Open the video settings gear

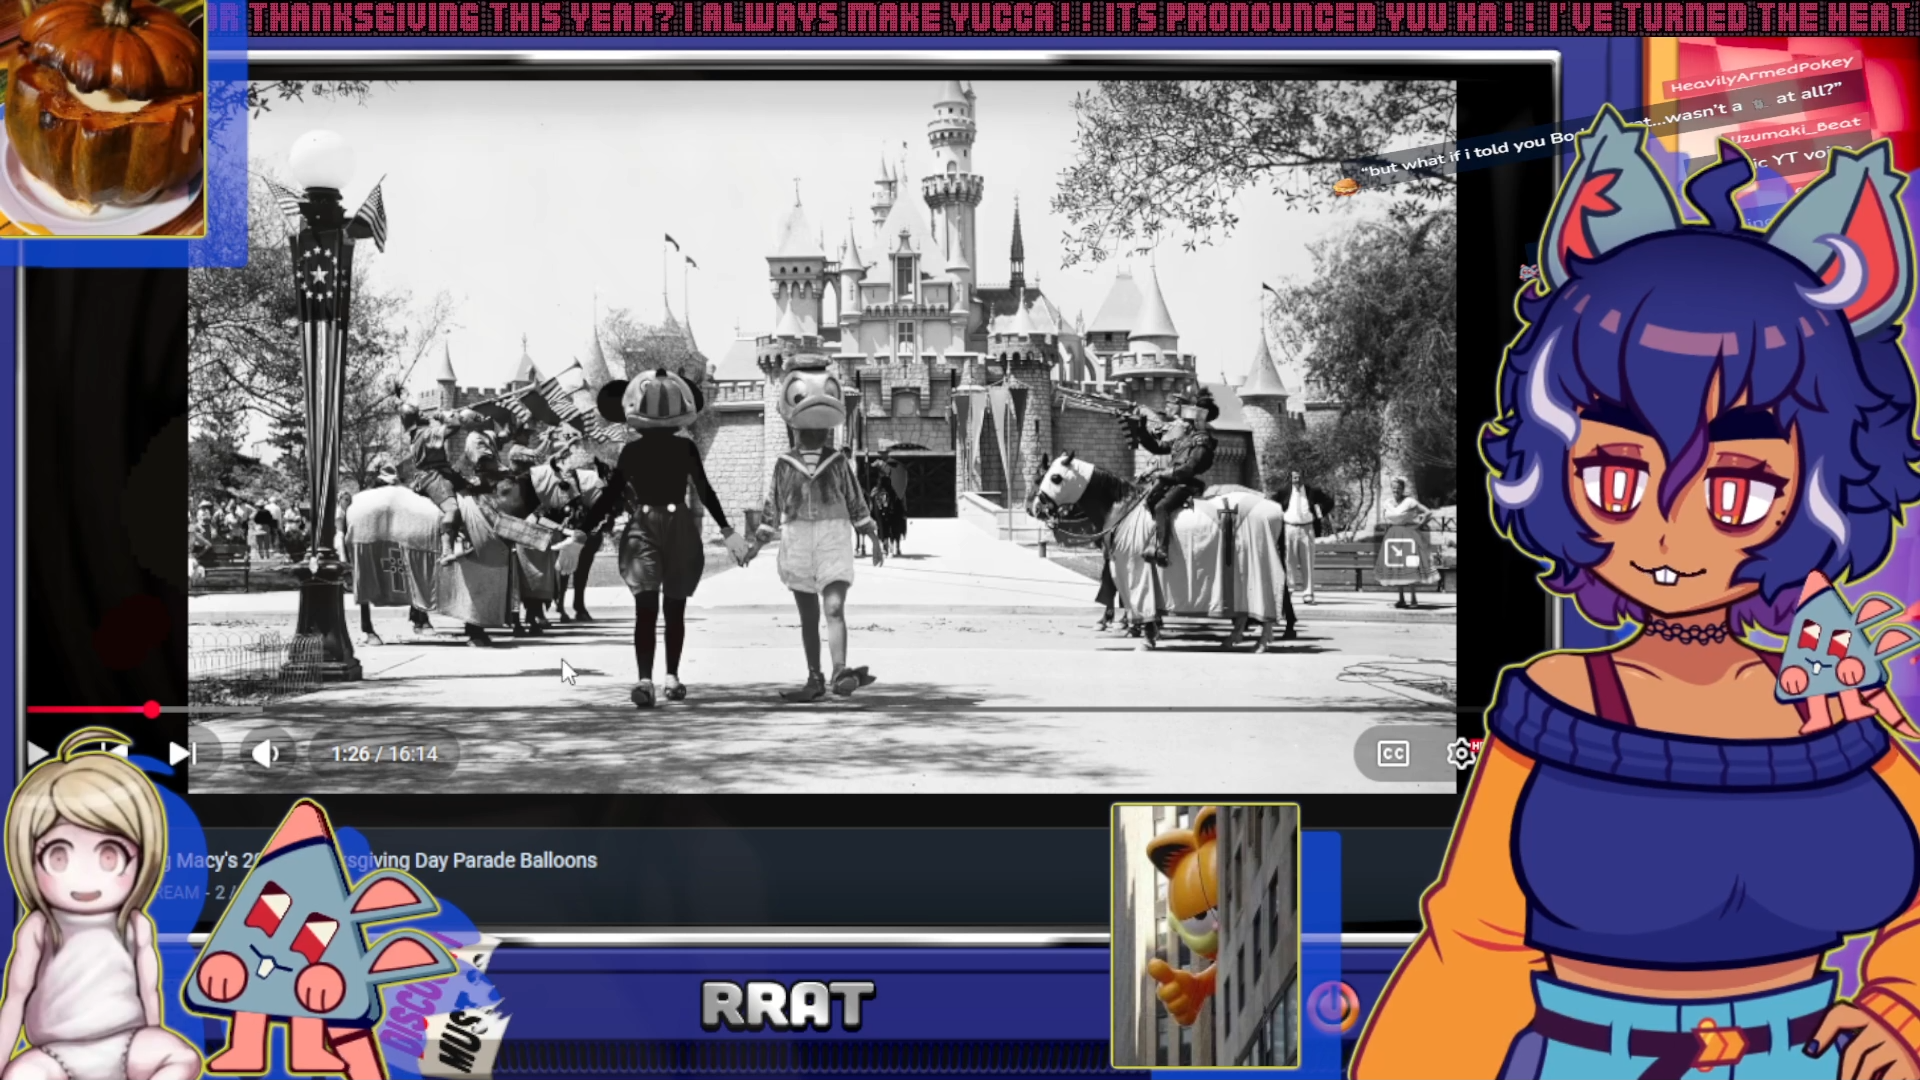1460,753
